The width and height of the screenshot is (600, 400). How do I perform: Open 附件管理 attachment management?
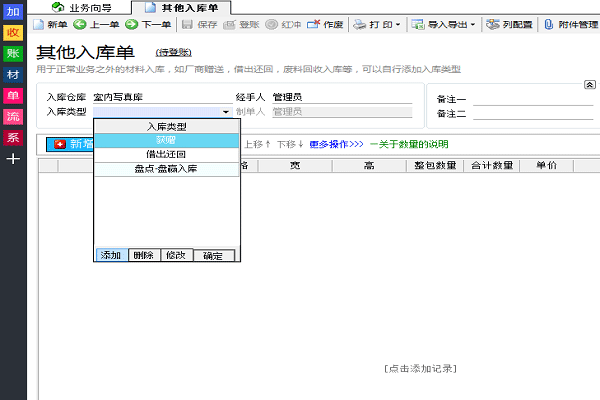pos(571,24)
